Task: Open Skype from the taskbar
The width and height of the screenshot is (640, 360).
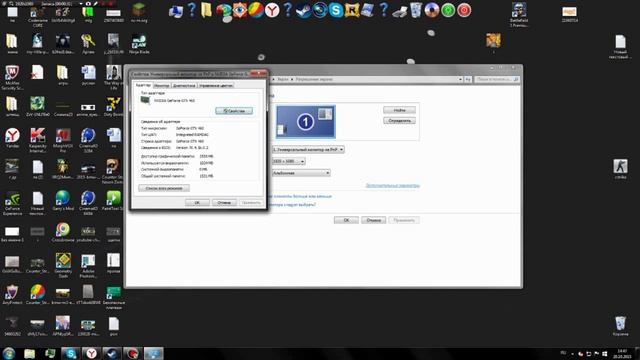Action: (71, 353)
